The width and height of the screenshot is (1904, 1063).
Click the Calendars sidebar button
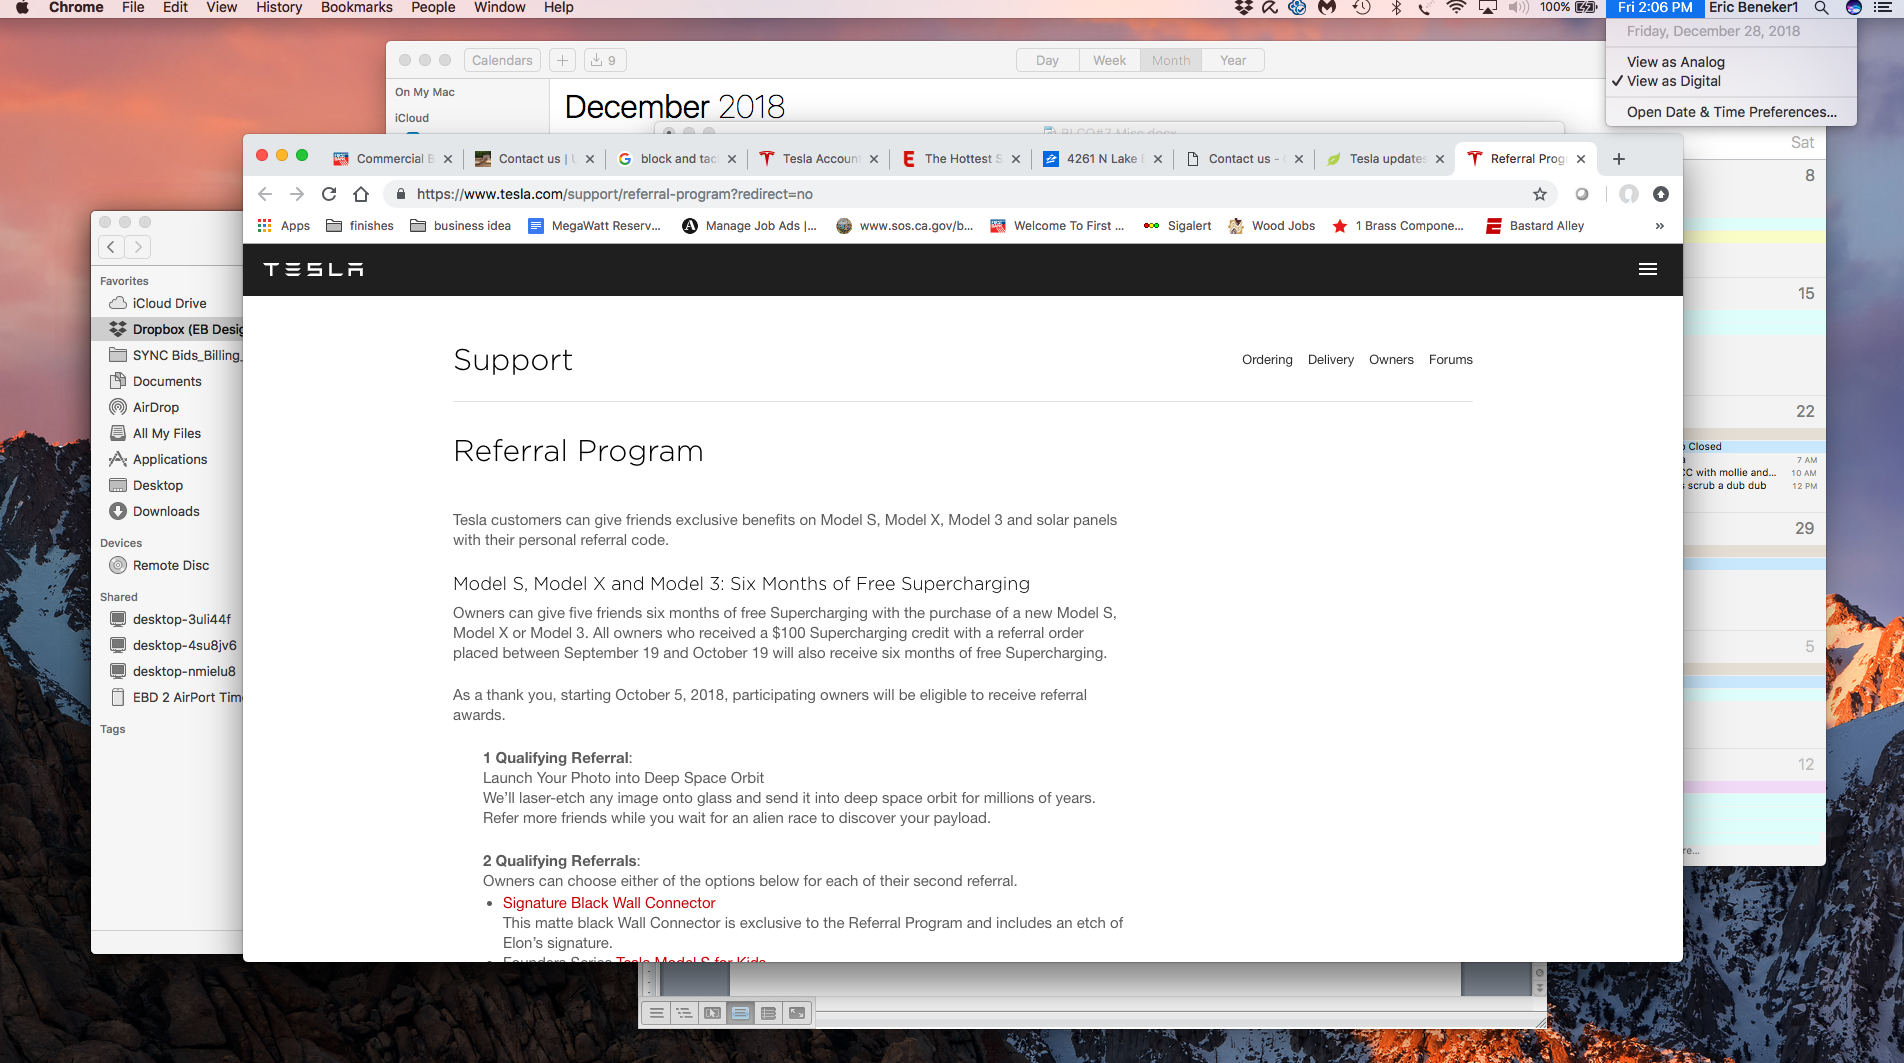click(x=502, y=60)
